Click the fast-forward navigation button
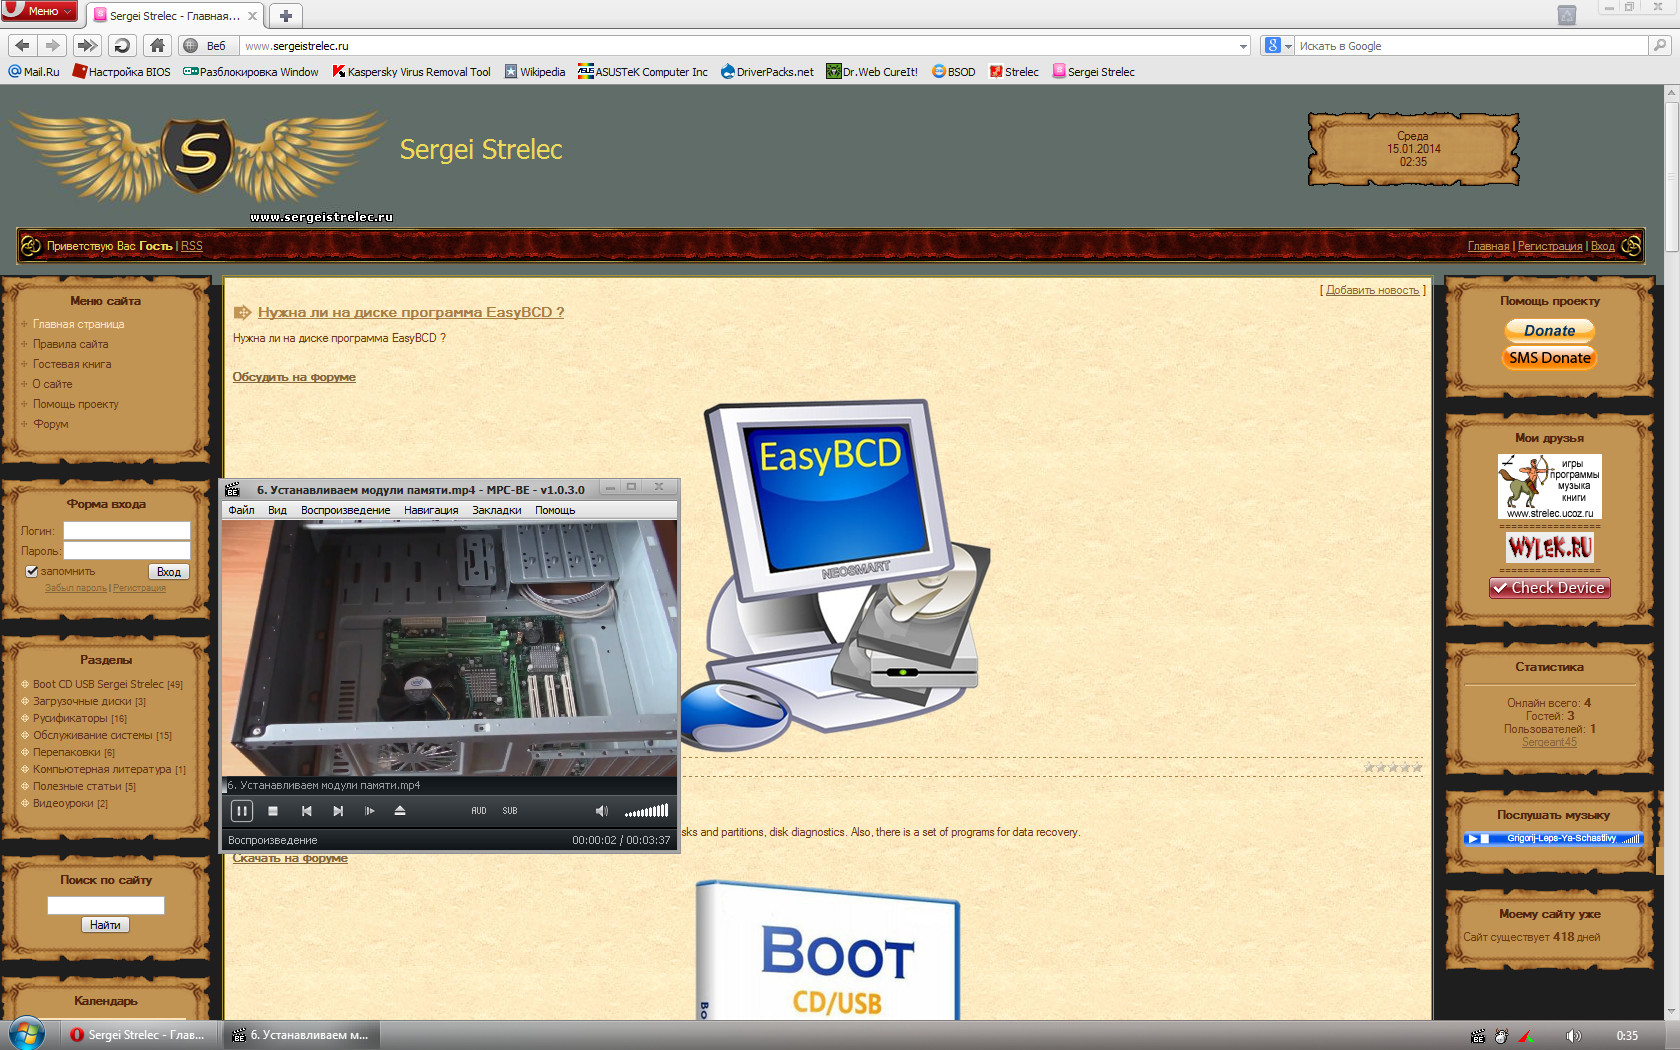The width and height of the screenshot is (1680, 1050). click(88, 45)
